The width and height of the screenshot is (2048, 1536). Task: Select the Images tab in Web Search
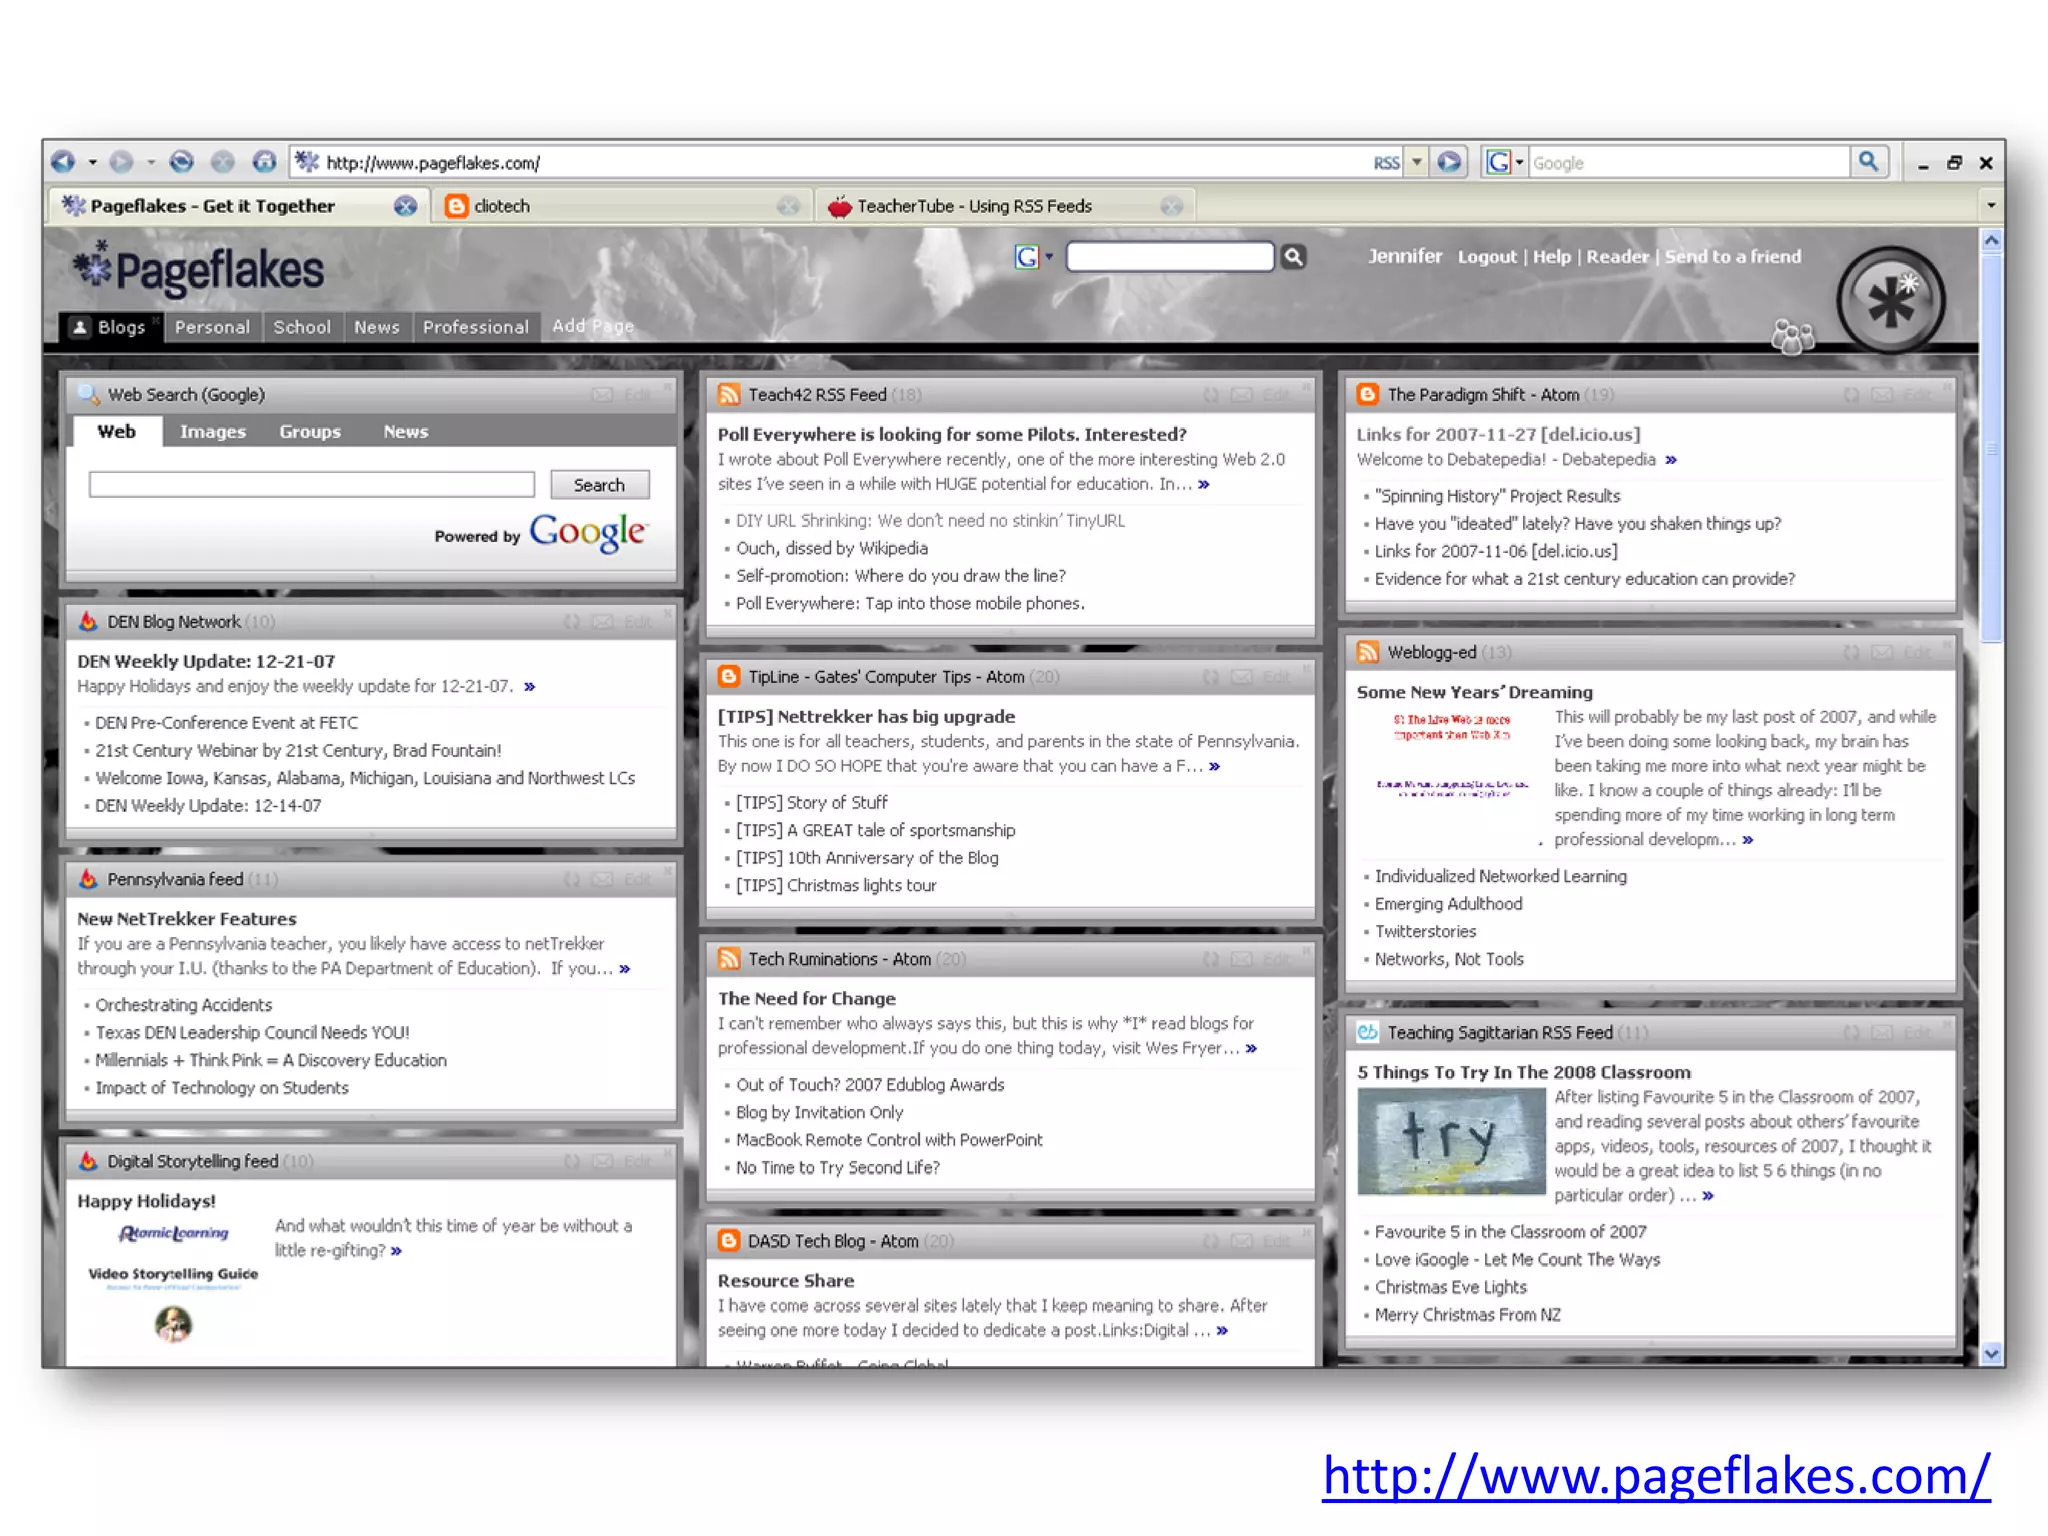click(212, 432)
